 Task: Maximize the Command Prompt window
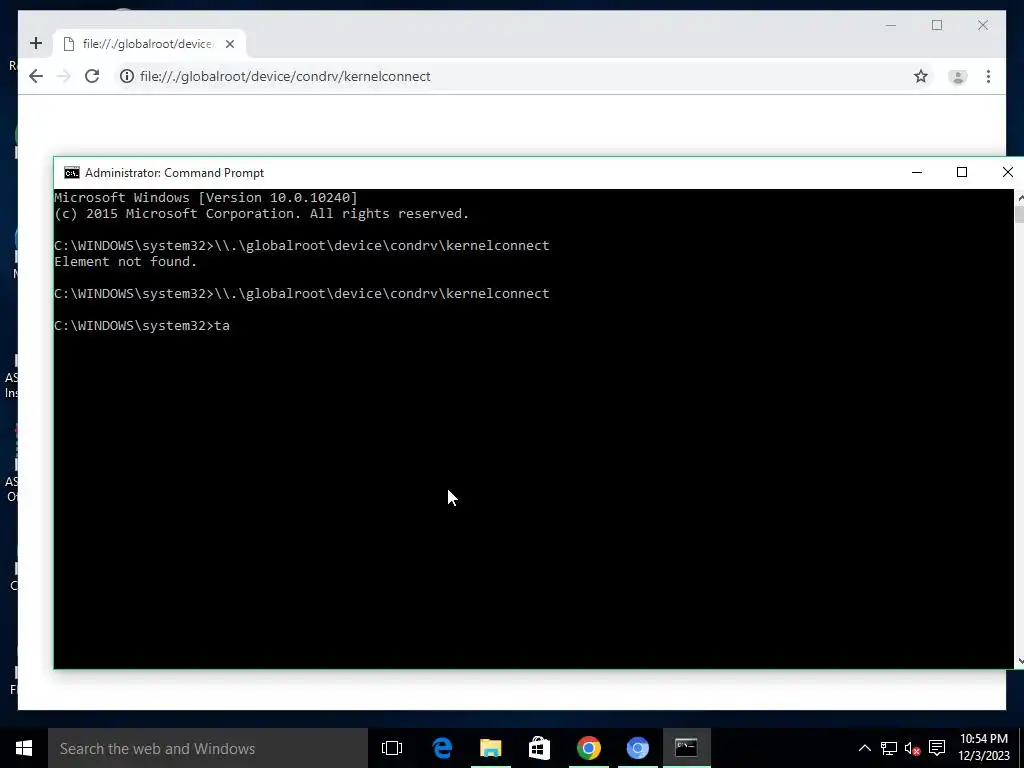(962, 172)
